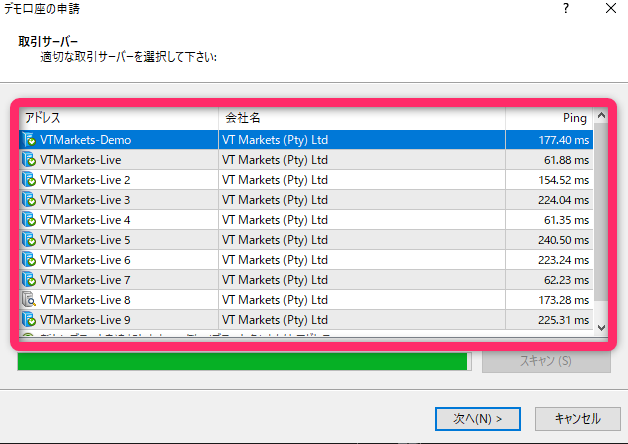Image resolution: width=628 pixels, height=444 pixels.
Task: Click the 177.40 ms ping value
Action: click(564, 140)
